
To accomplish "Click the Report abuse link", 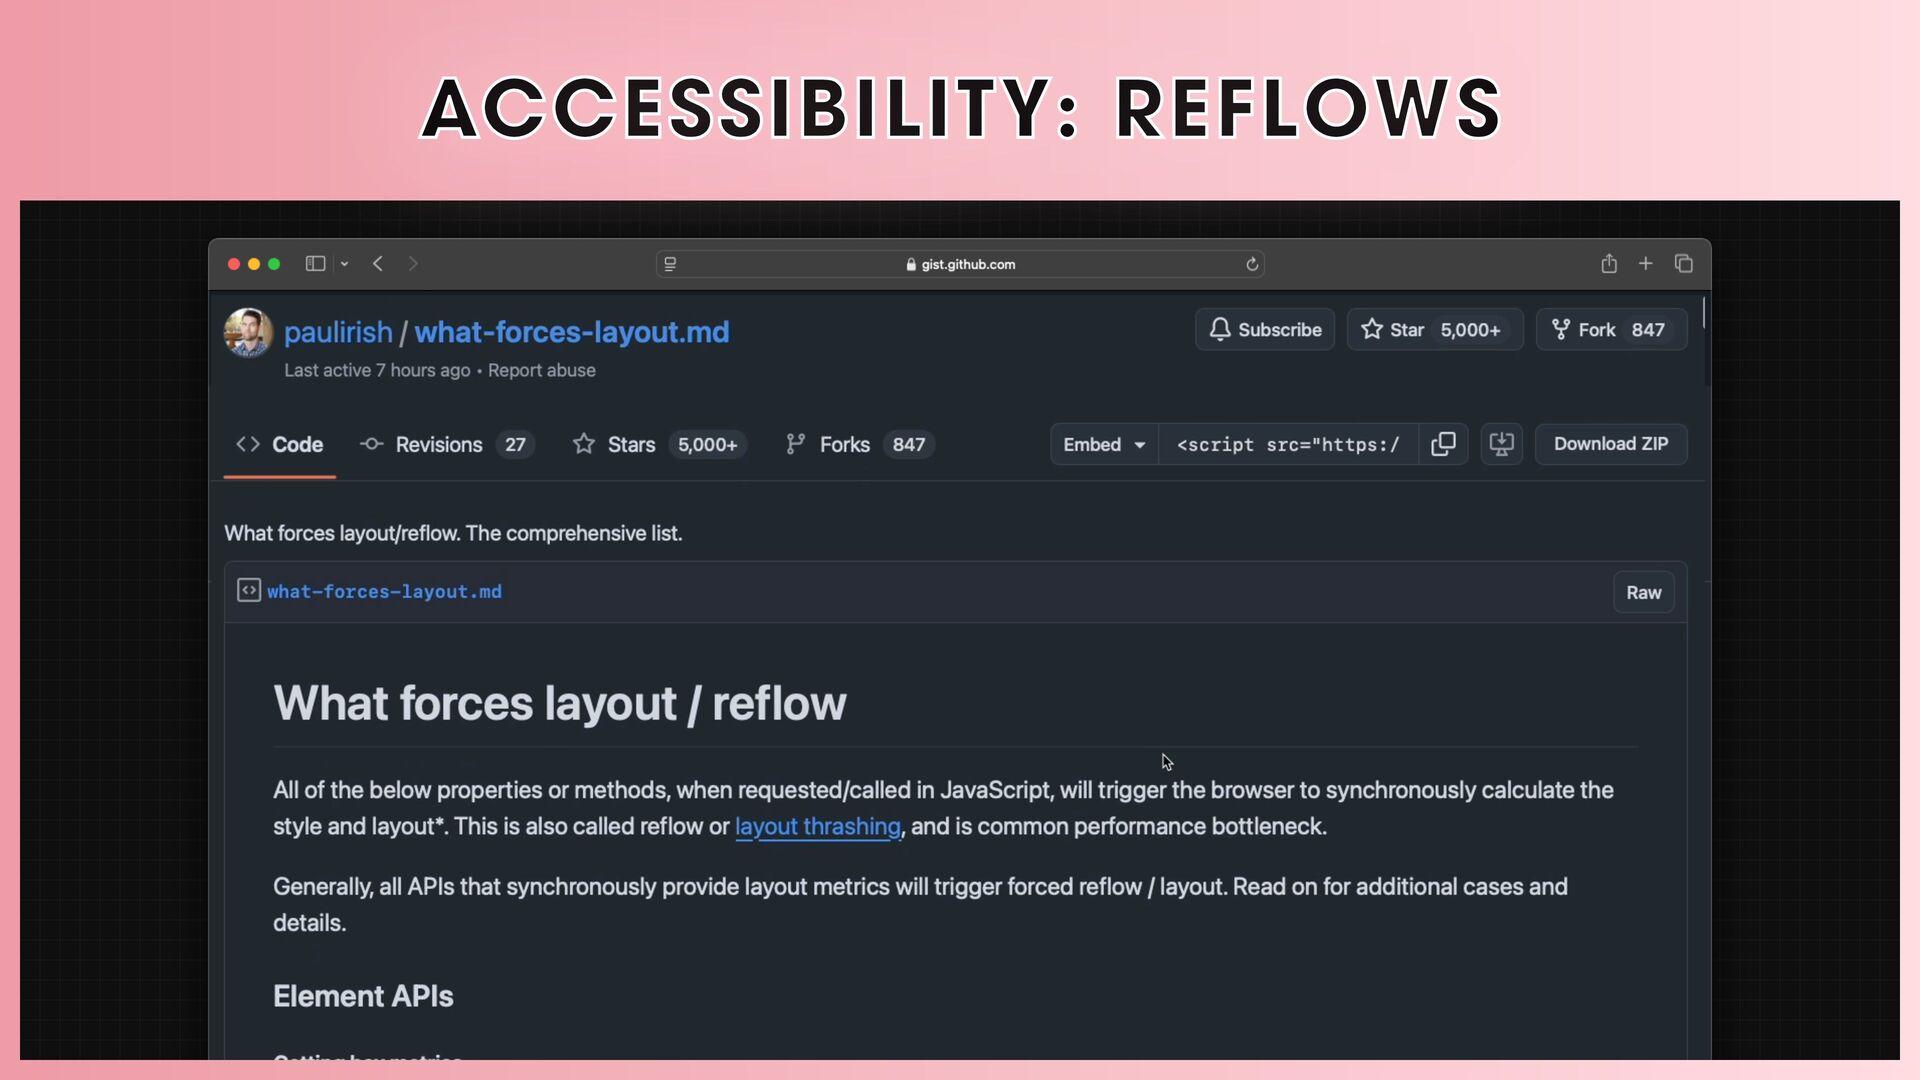I will [x=541, y=371].
